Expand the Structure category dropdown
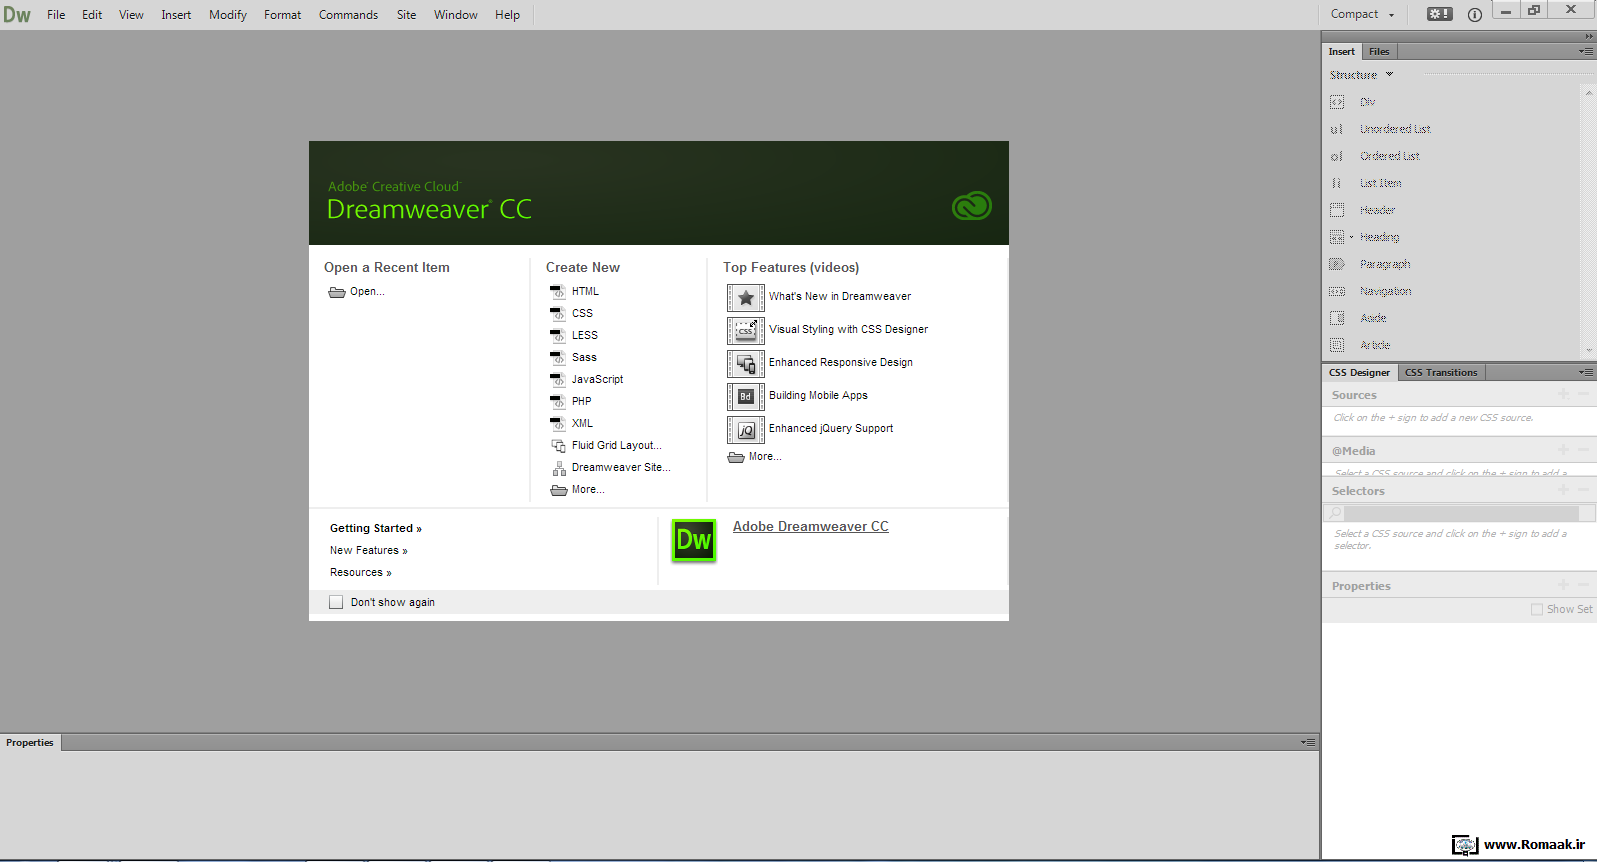 pos(1361,75)
